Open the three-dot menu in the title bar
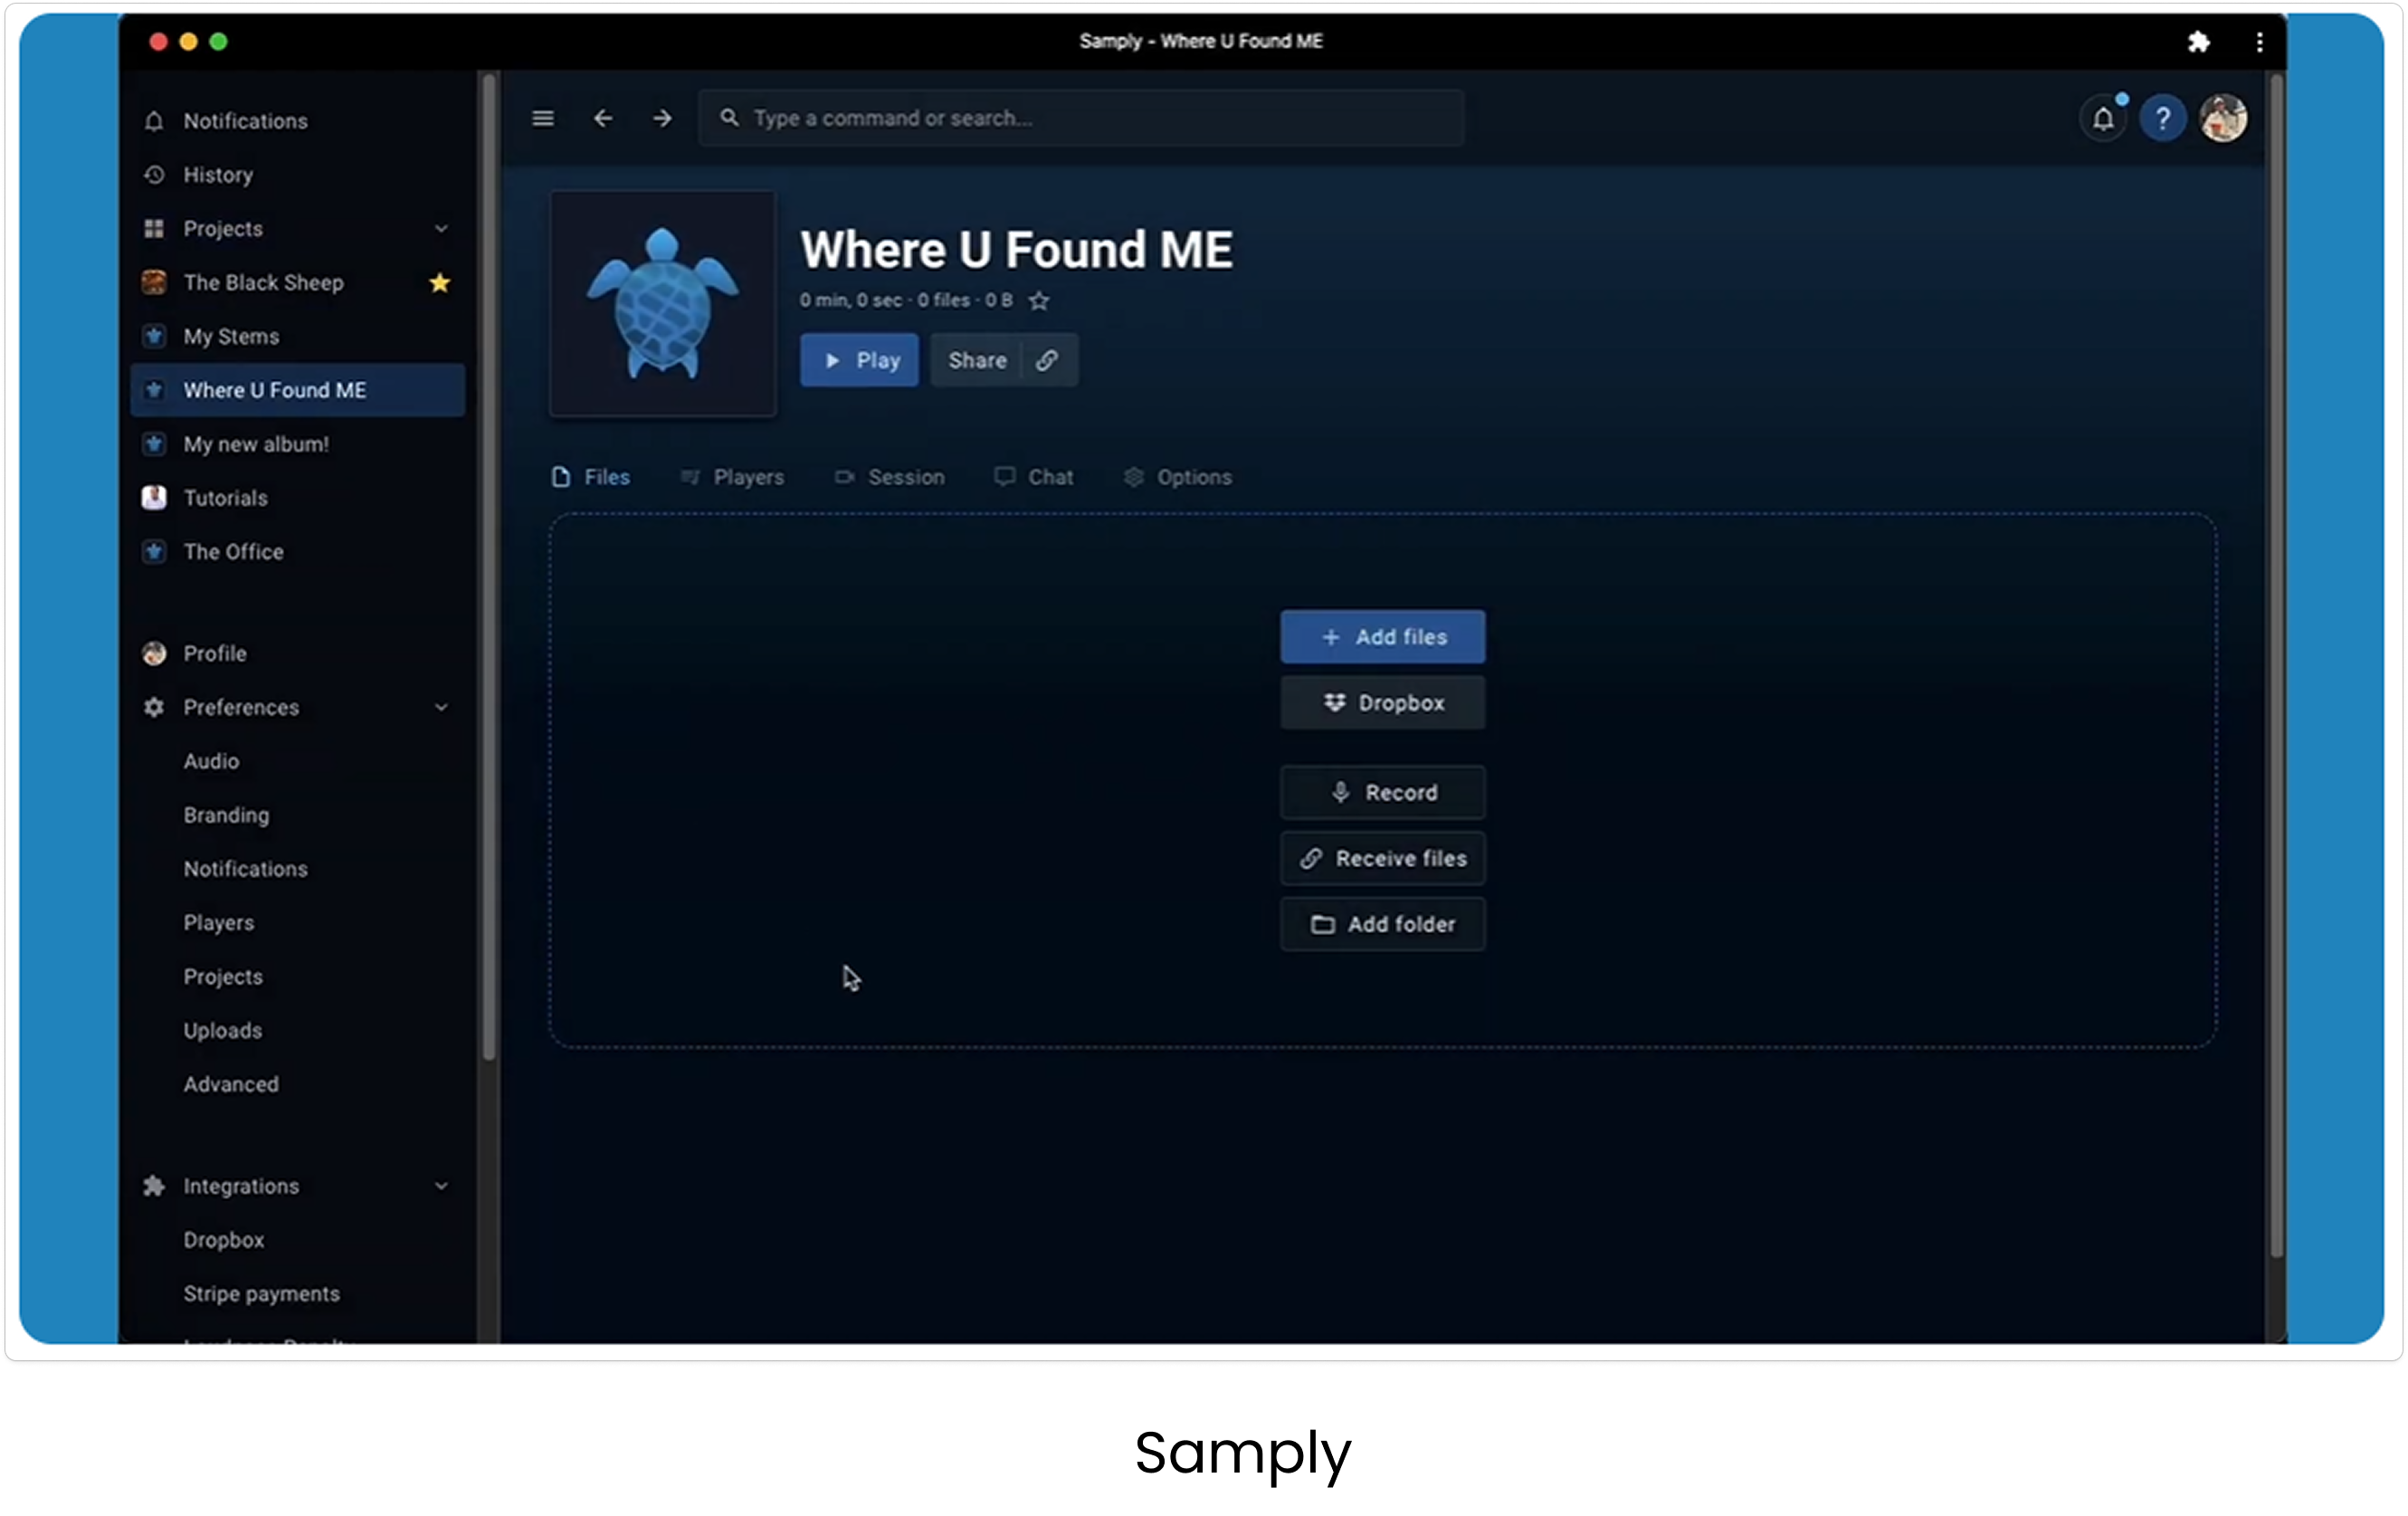 (x=2259, y=41)
